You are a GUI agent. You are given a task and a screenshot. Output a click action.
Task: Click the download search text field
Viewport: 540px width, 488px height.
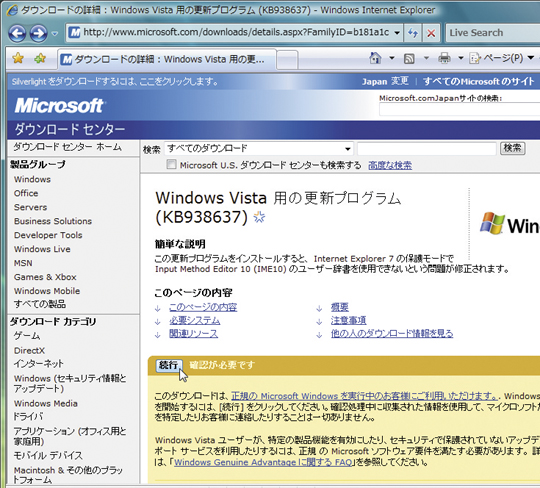coord(427,149)
